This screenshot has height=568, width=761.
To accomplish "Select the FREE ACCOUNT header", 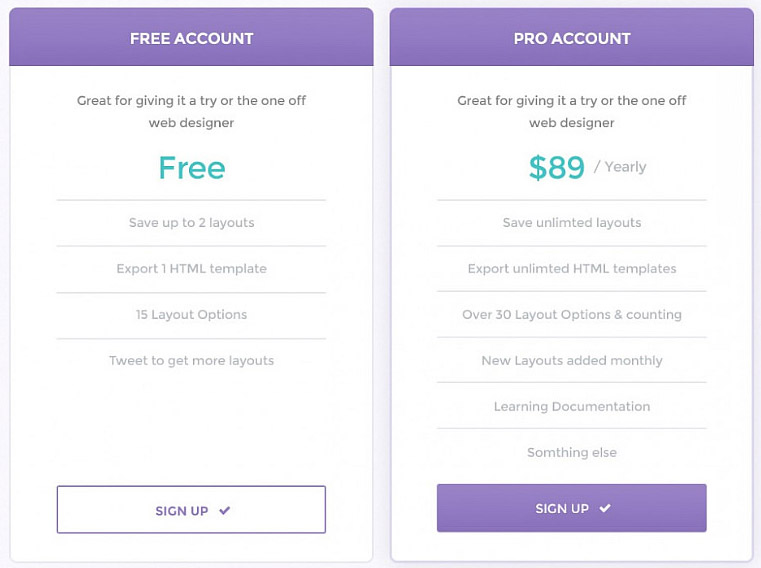I will point(191,39).
